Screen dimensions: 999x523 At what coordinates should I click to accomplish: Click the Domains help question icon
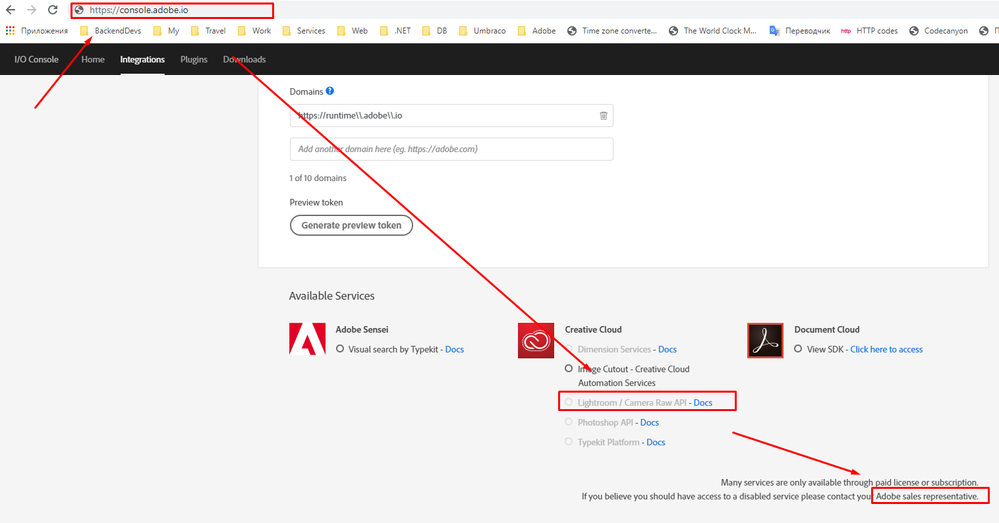pos(330,91)
